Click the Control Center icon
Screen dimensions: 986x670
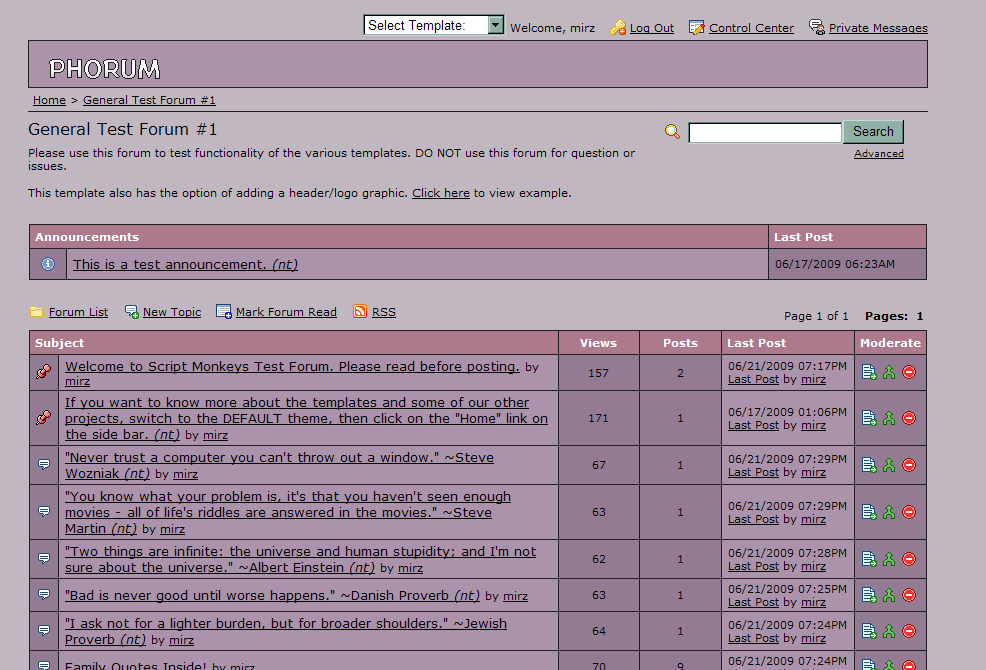(696, 28)
